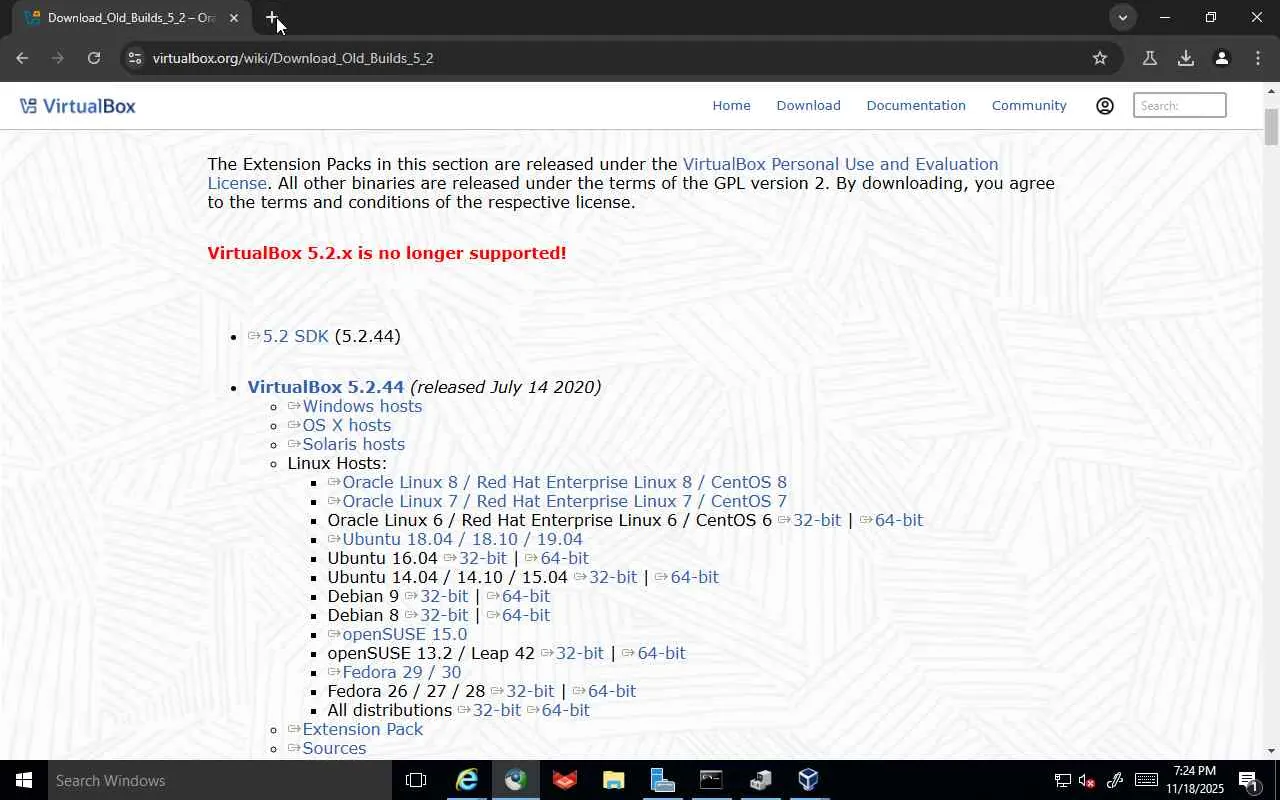Viewport: 1280px width, 800px height.
Task: Download Ubuntu 16.04 64-bit package
Action: pyautogui.click(x=557, y=558)
